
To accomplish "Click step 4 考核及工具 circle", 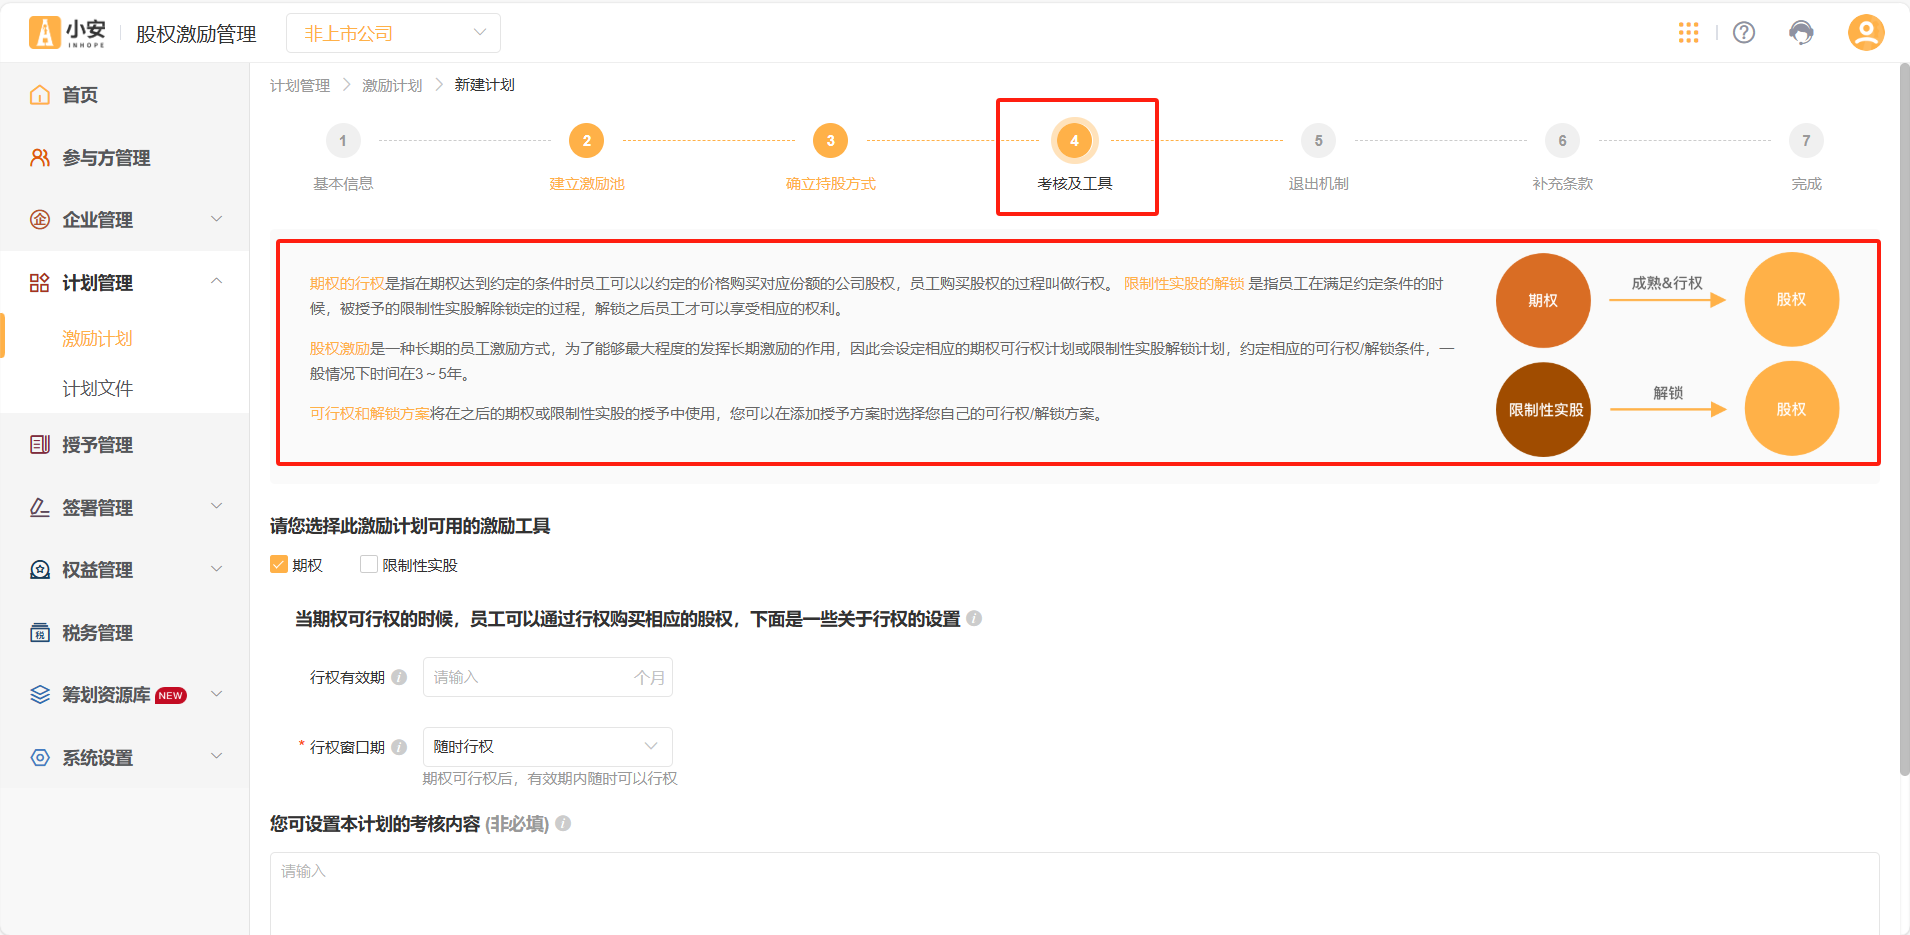I will pos(1075,141).
